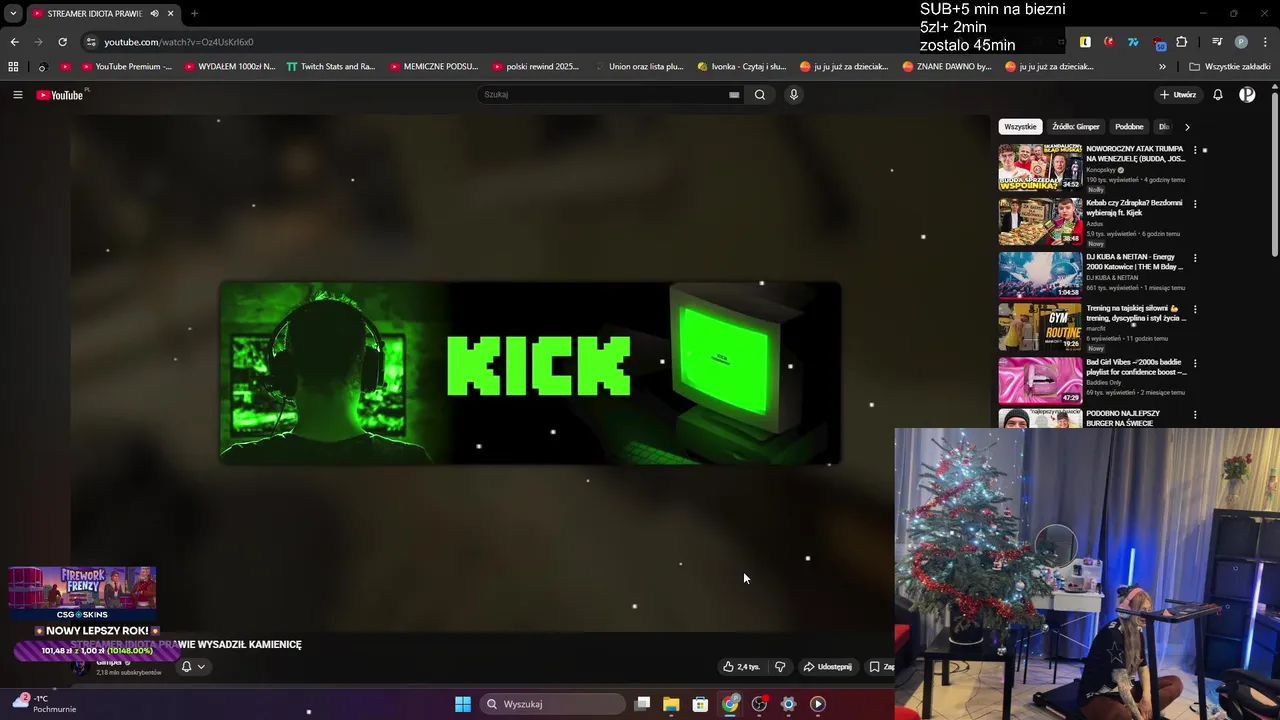Click the Udostępnij share button

pos(827,667)
